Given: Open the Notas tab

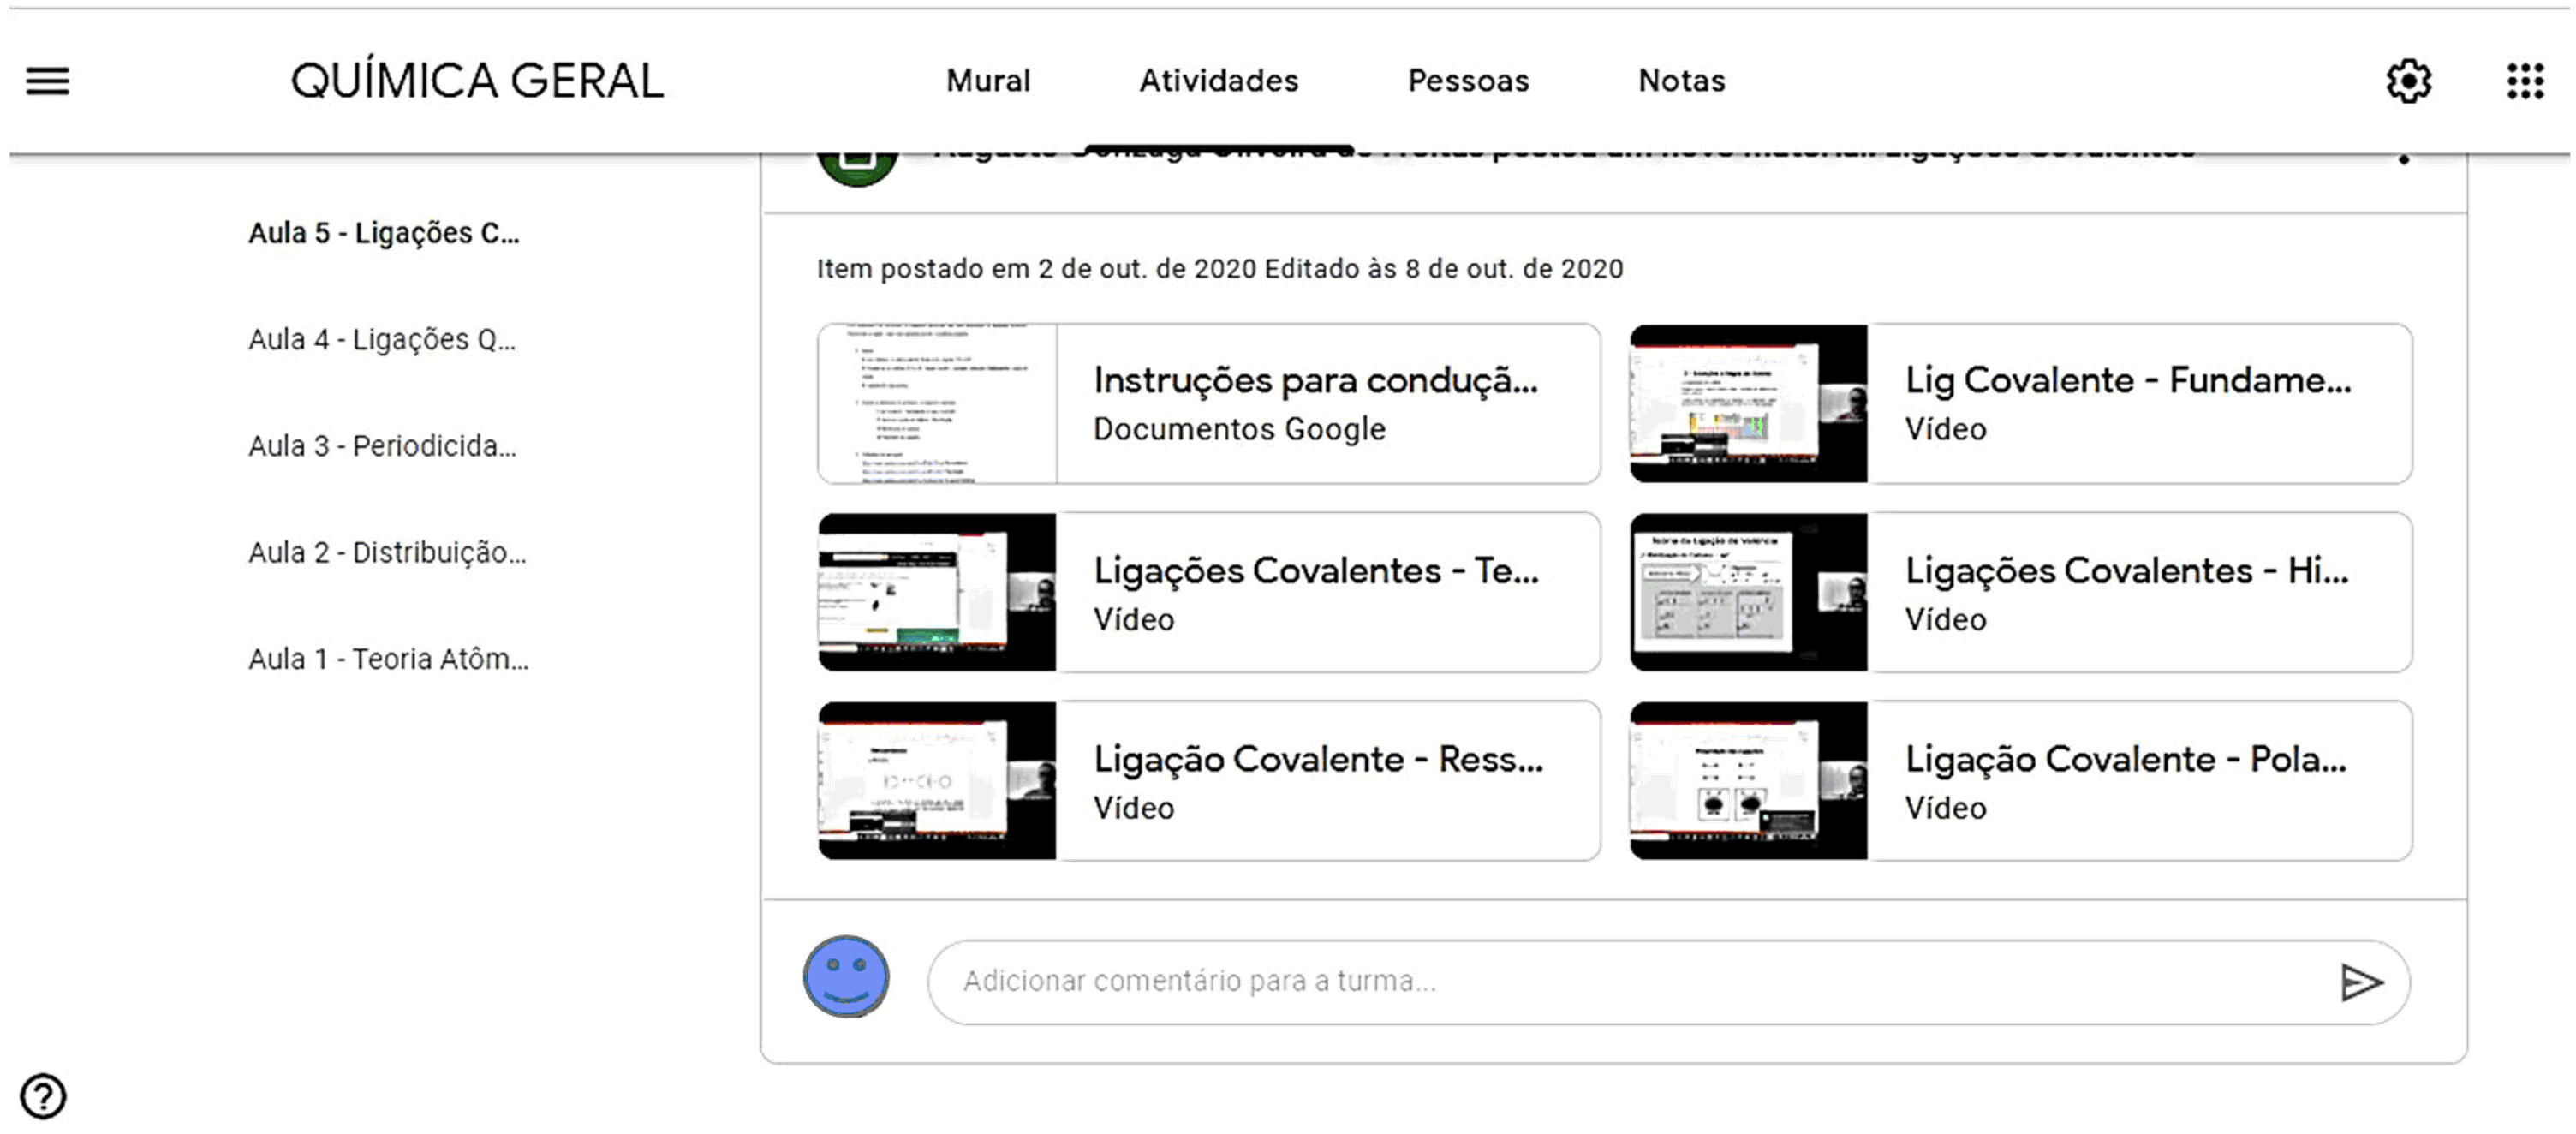Looking at the screenshot, I should pos(1681,81).
